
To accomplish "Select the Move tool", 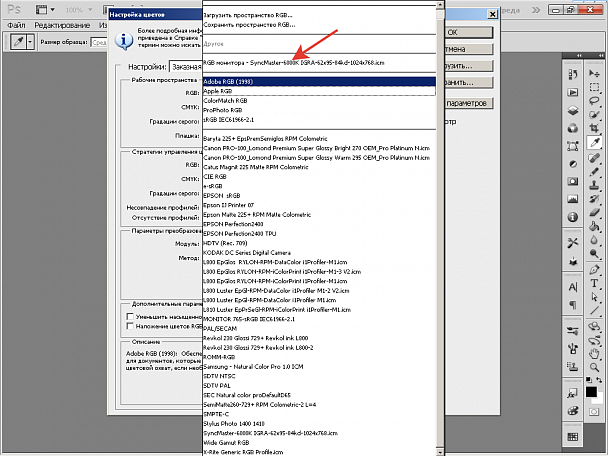I will [x=594, y=73].
